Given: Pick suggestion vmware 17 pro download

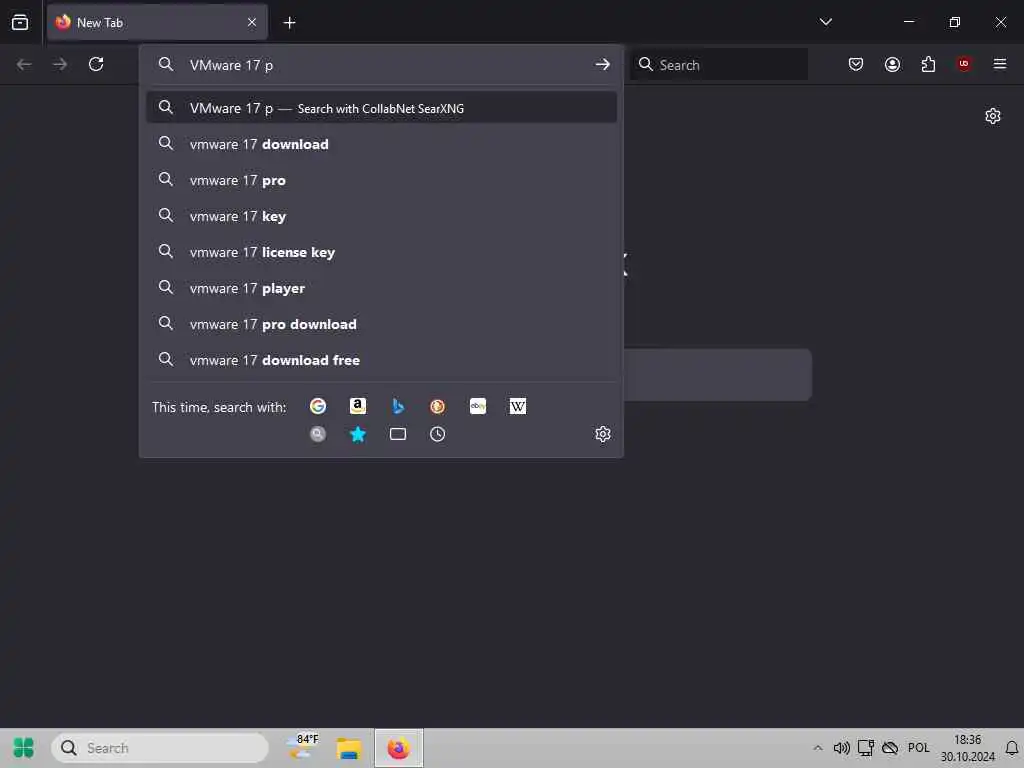Looking at the screenshot, I should 381,323.
